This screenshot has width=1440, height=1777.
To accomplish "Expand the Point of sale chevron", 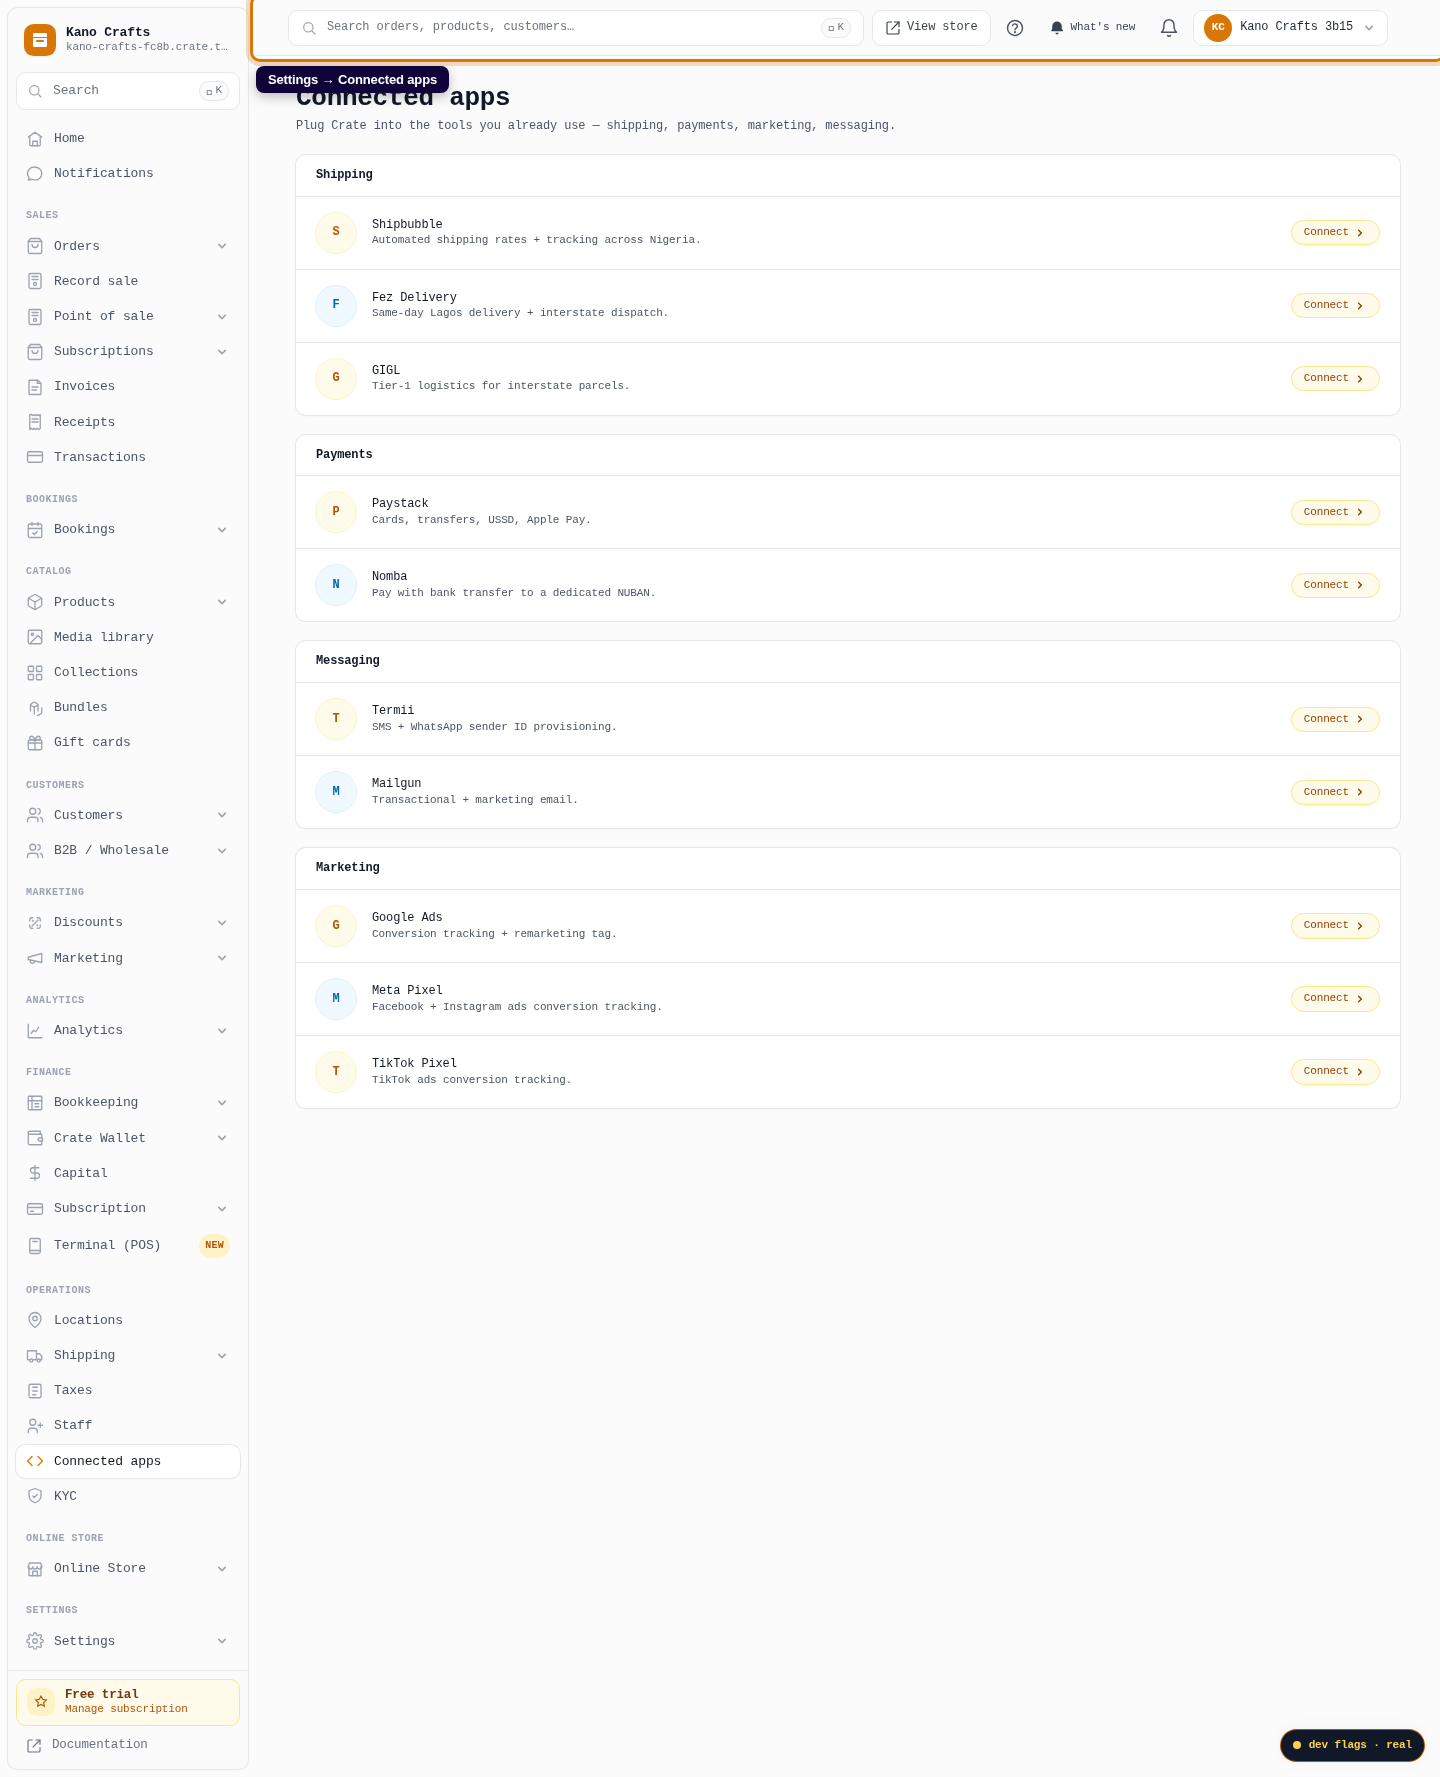I will pyautogui.click(x=222, y=317).
